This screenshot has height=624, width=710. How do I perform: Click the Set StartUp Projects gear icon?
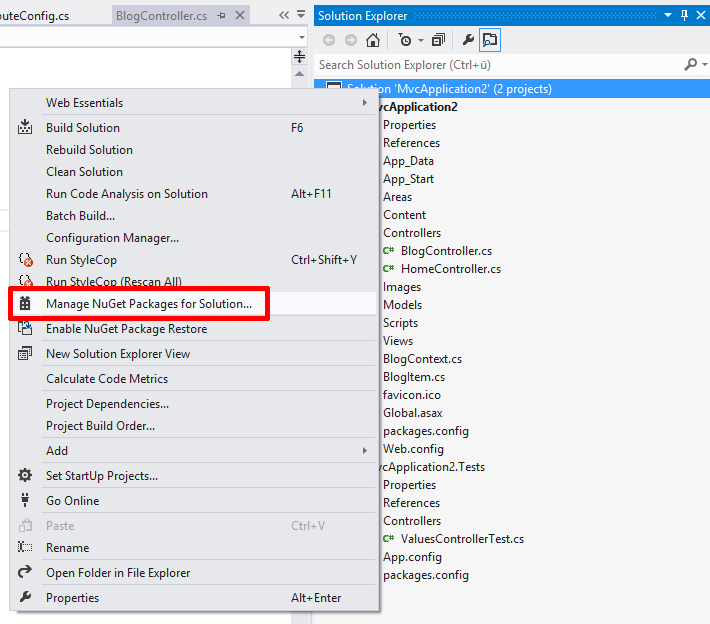click(25, 475)
